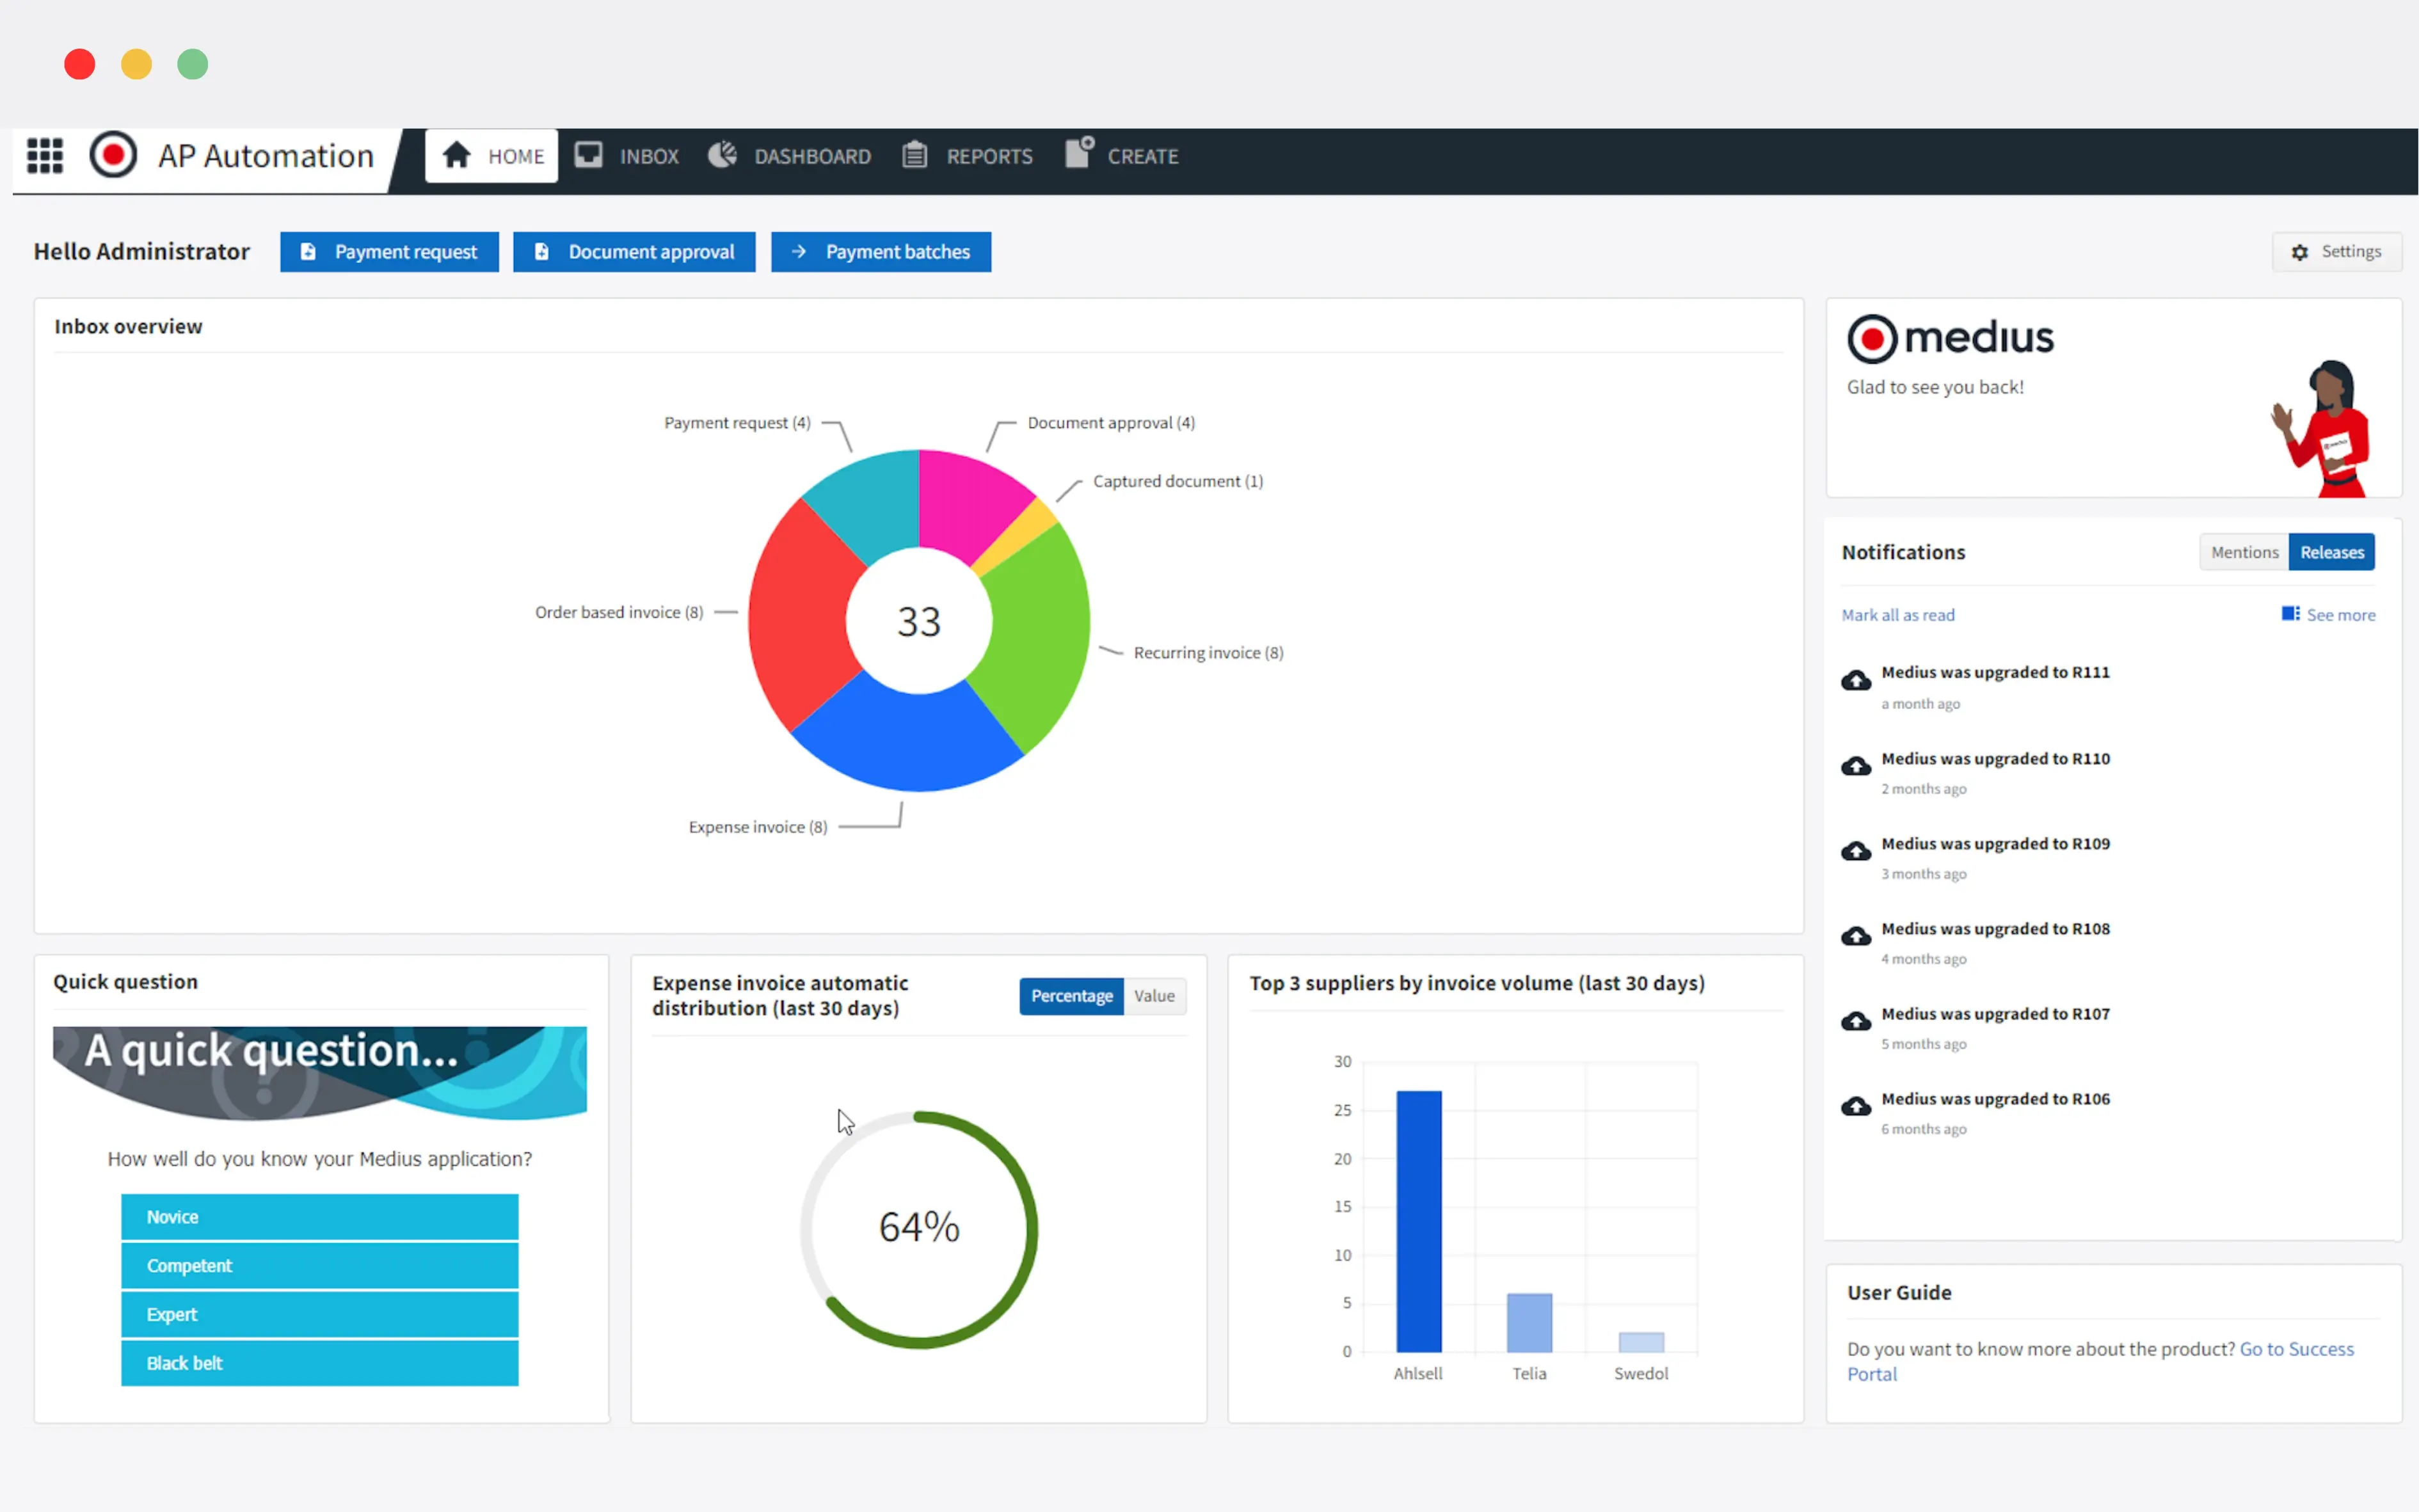Click the Reports clipboard icon

(x=914, y=155)
